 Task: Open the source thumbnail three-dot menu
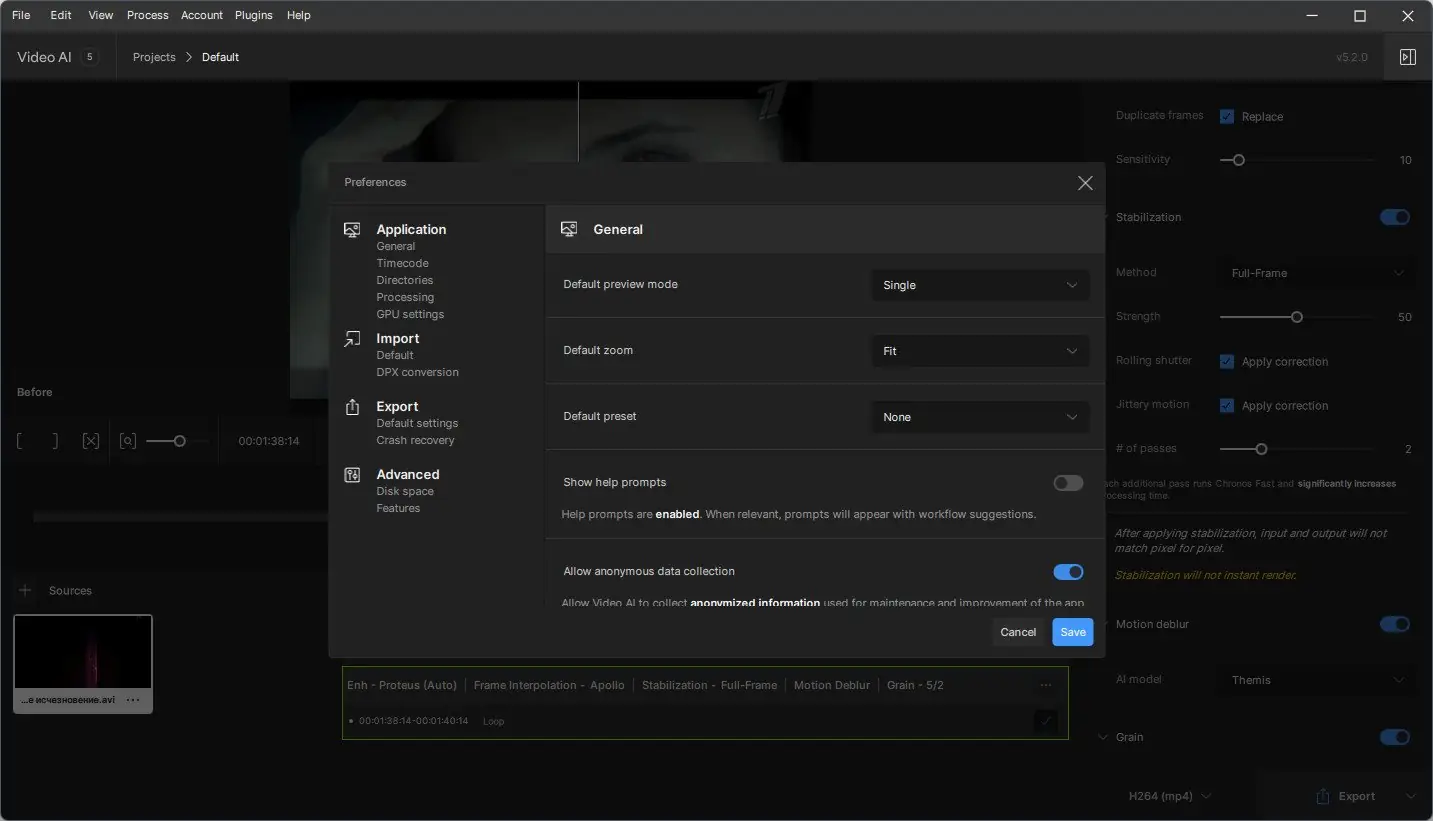(x=133, y=700)
